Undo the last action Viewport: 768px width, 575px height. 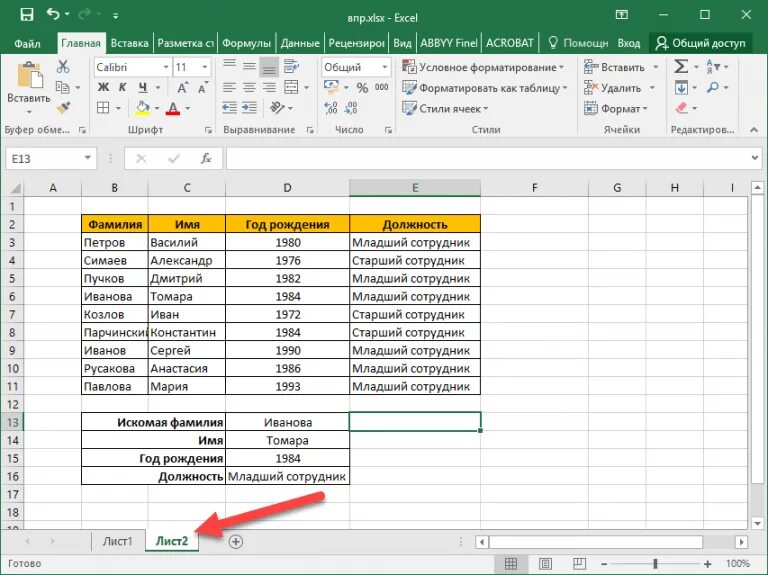(x=53, y=14)
